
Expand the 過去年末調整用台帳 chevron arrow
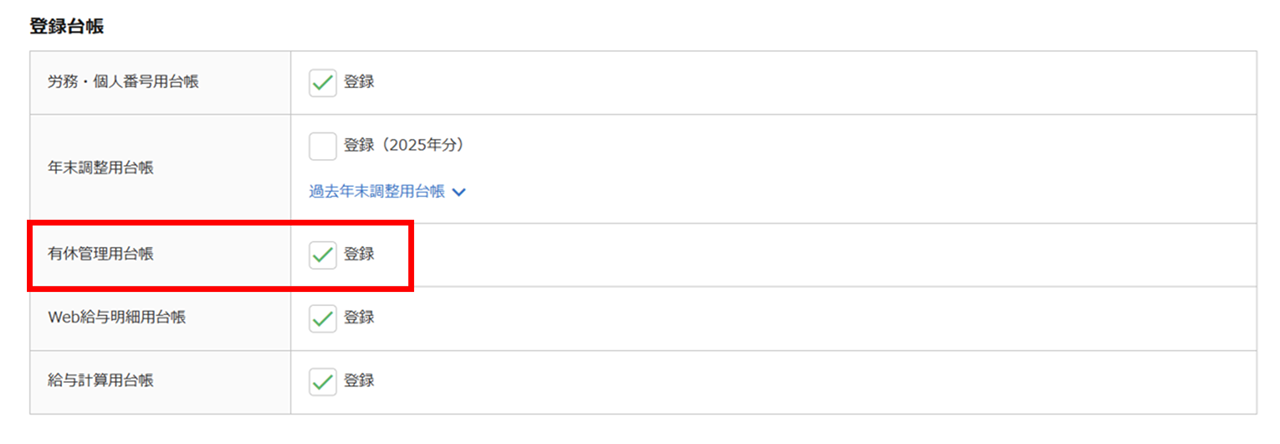(x=459, y=192)
